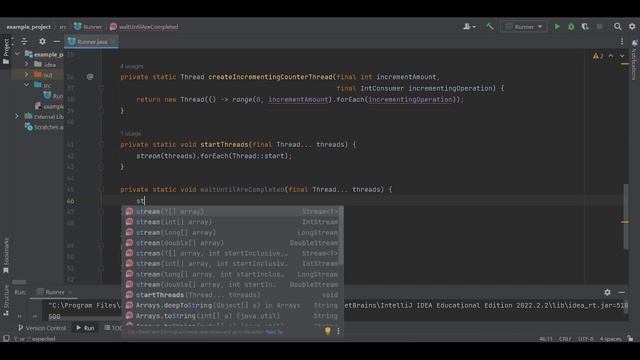
Task: Open IDE settings gear at top right
Action: coord(632,27)
